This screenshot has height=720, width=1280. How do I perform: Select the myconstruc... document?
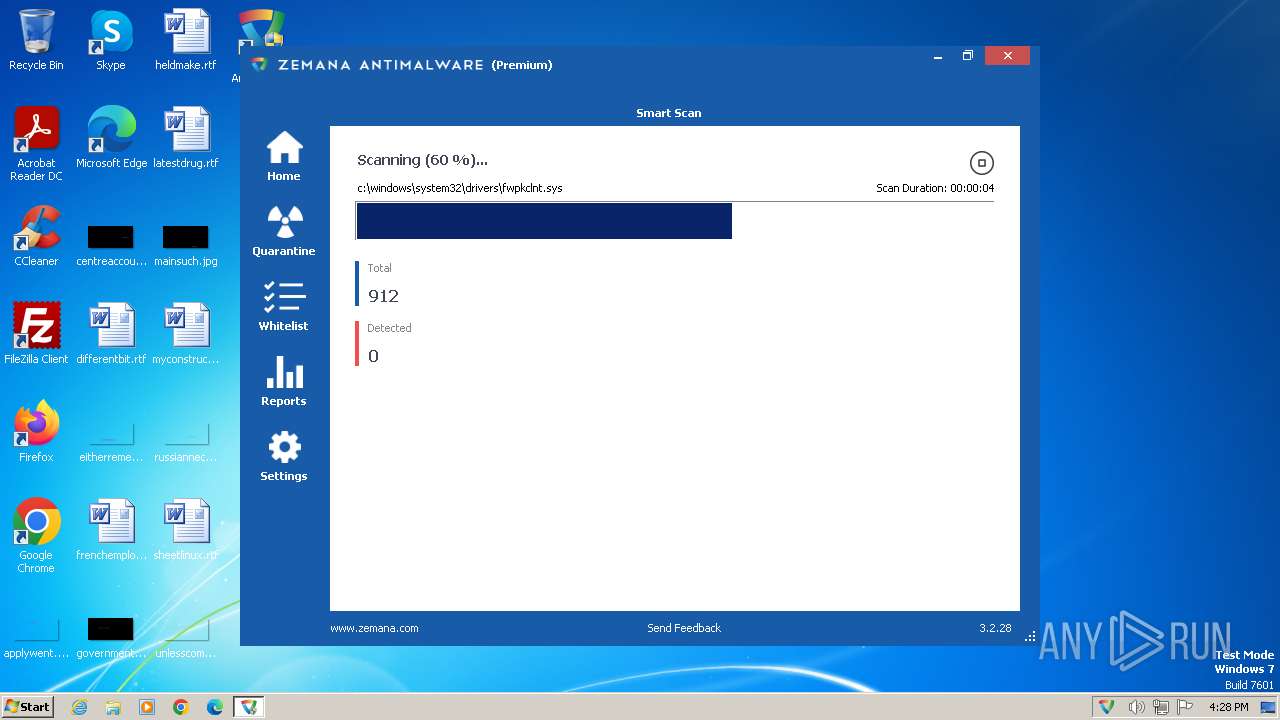[186, 333]
